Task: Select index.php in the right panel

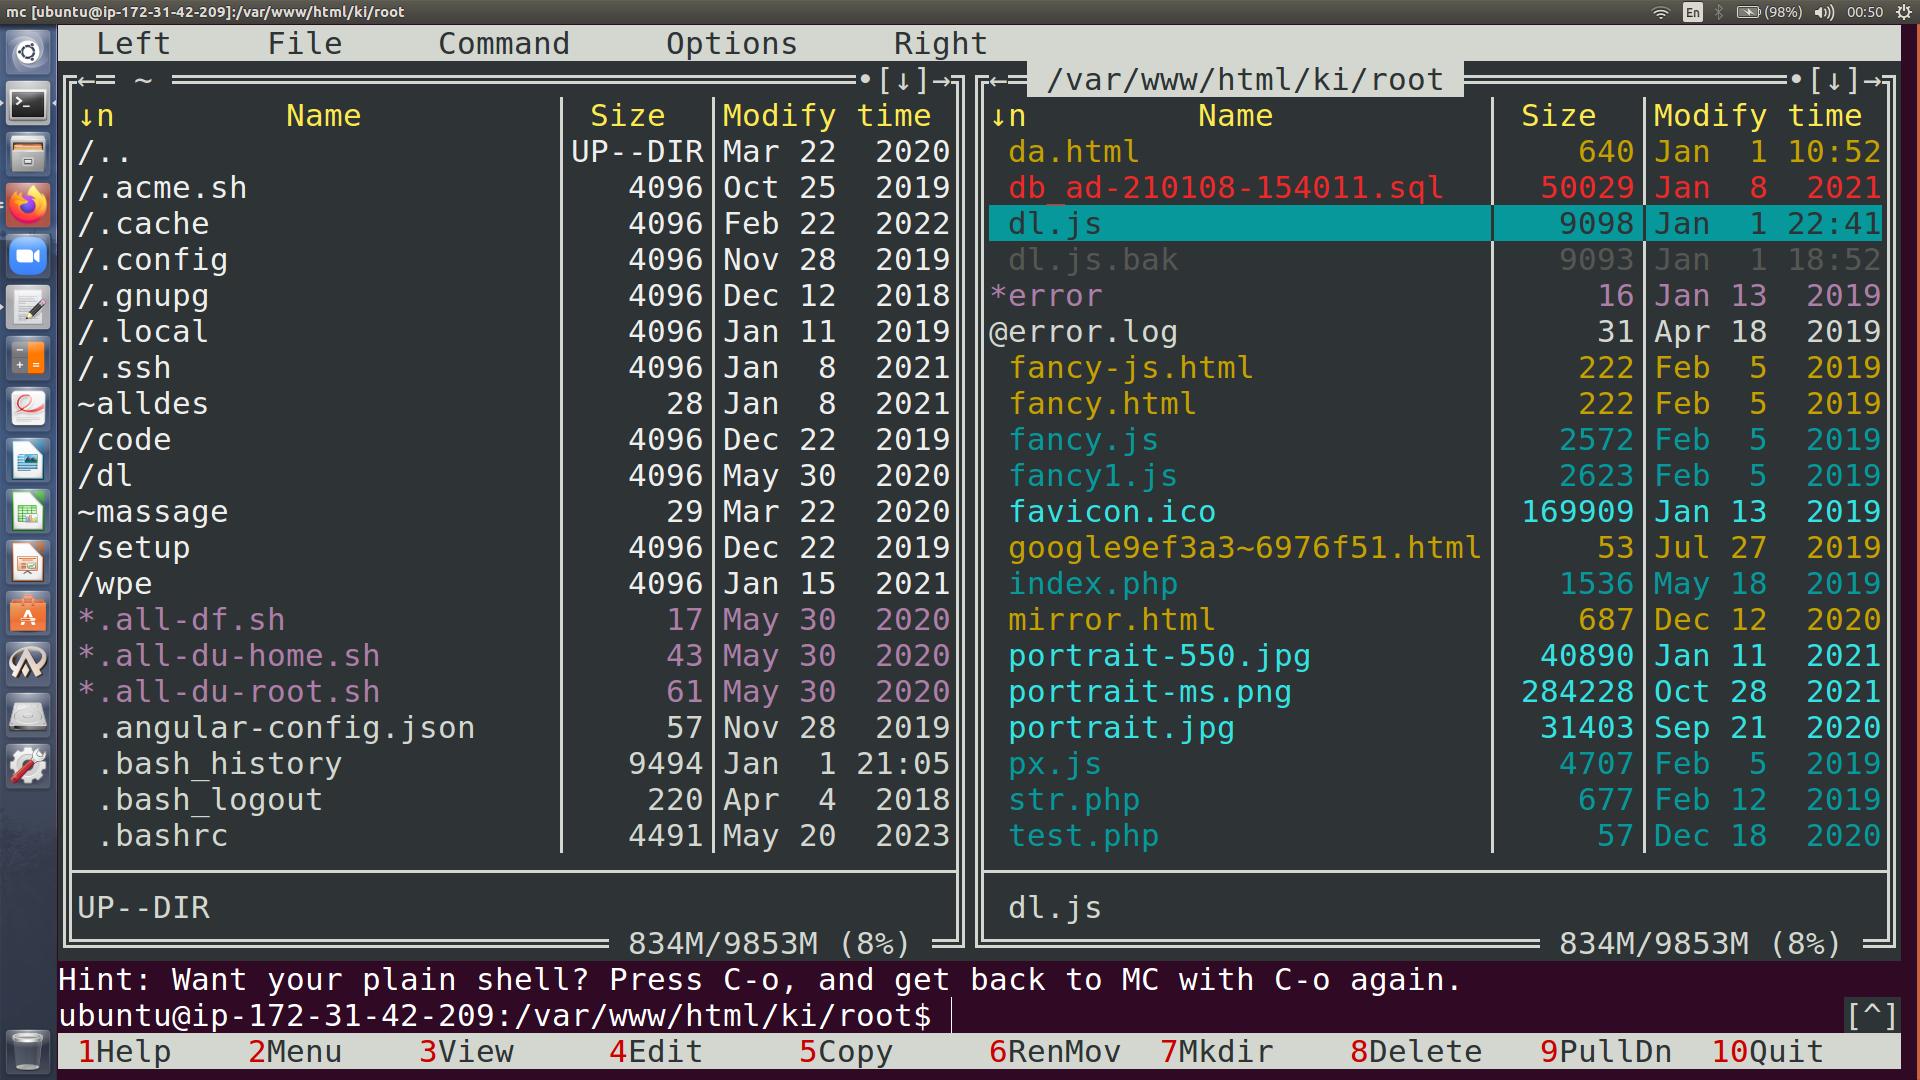Action: 1092,584
